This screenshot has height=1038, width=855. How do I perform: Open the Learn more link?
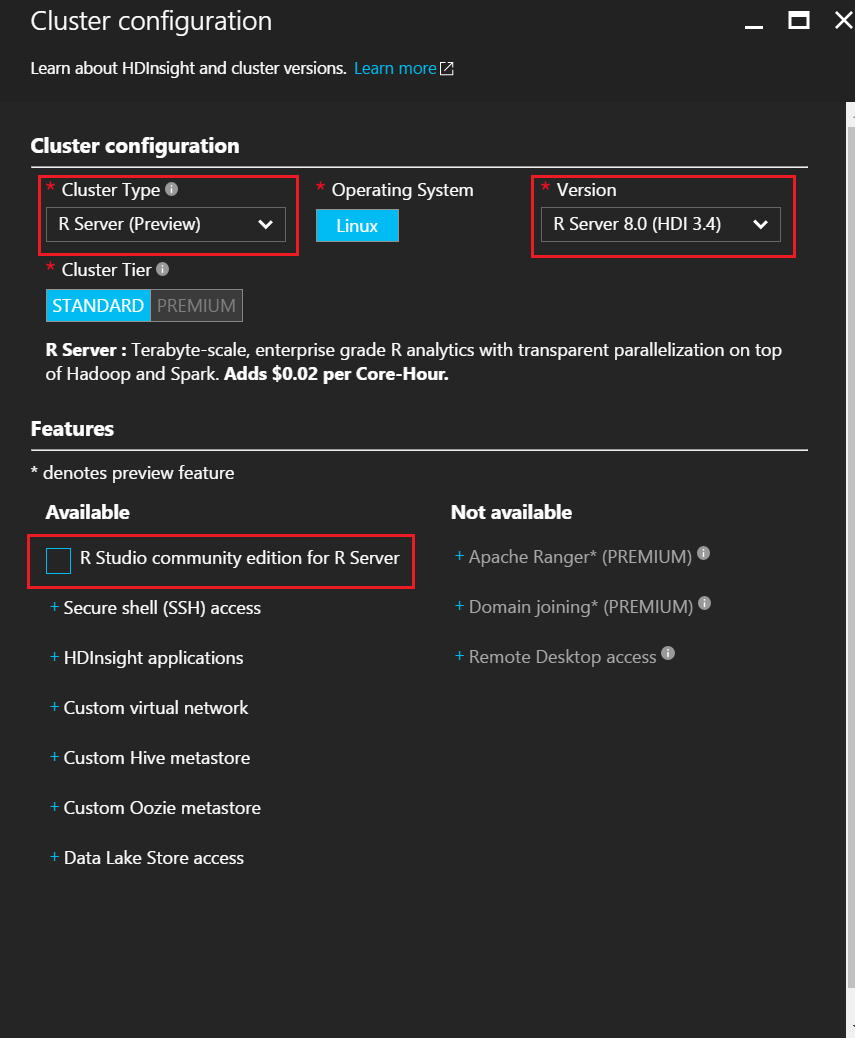(x=395, y=69)
